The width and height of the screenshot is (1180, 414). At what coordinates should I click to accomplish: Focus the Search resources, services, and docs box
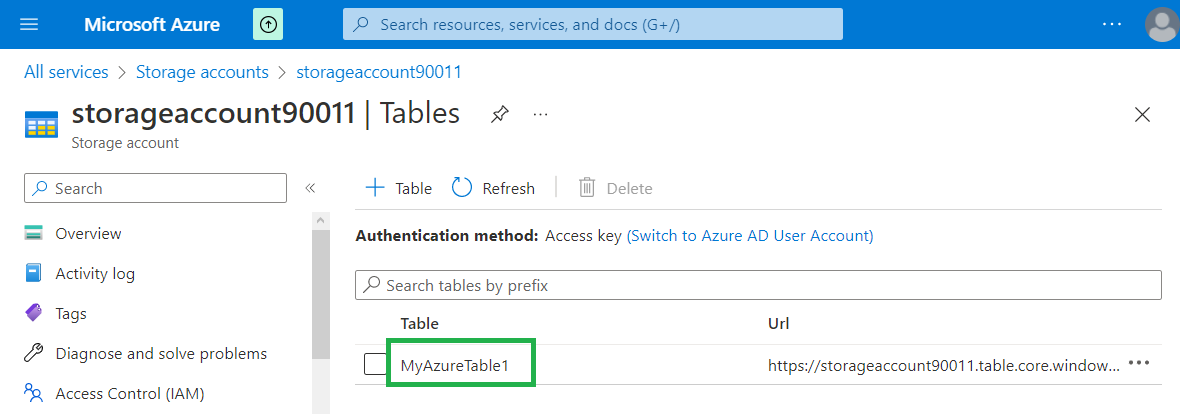(x=592, y=24)
